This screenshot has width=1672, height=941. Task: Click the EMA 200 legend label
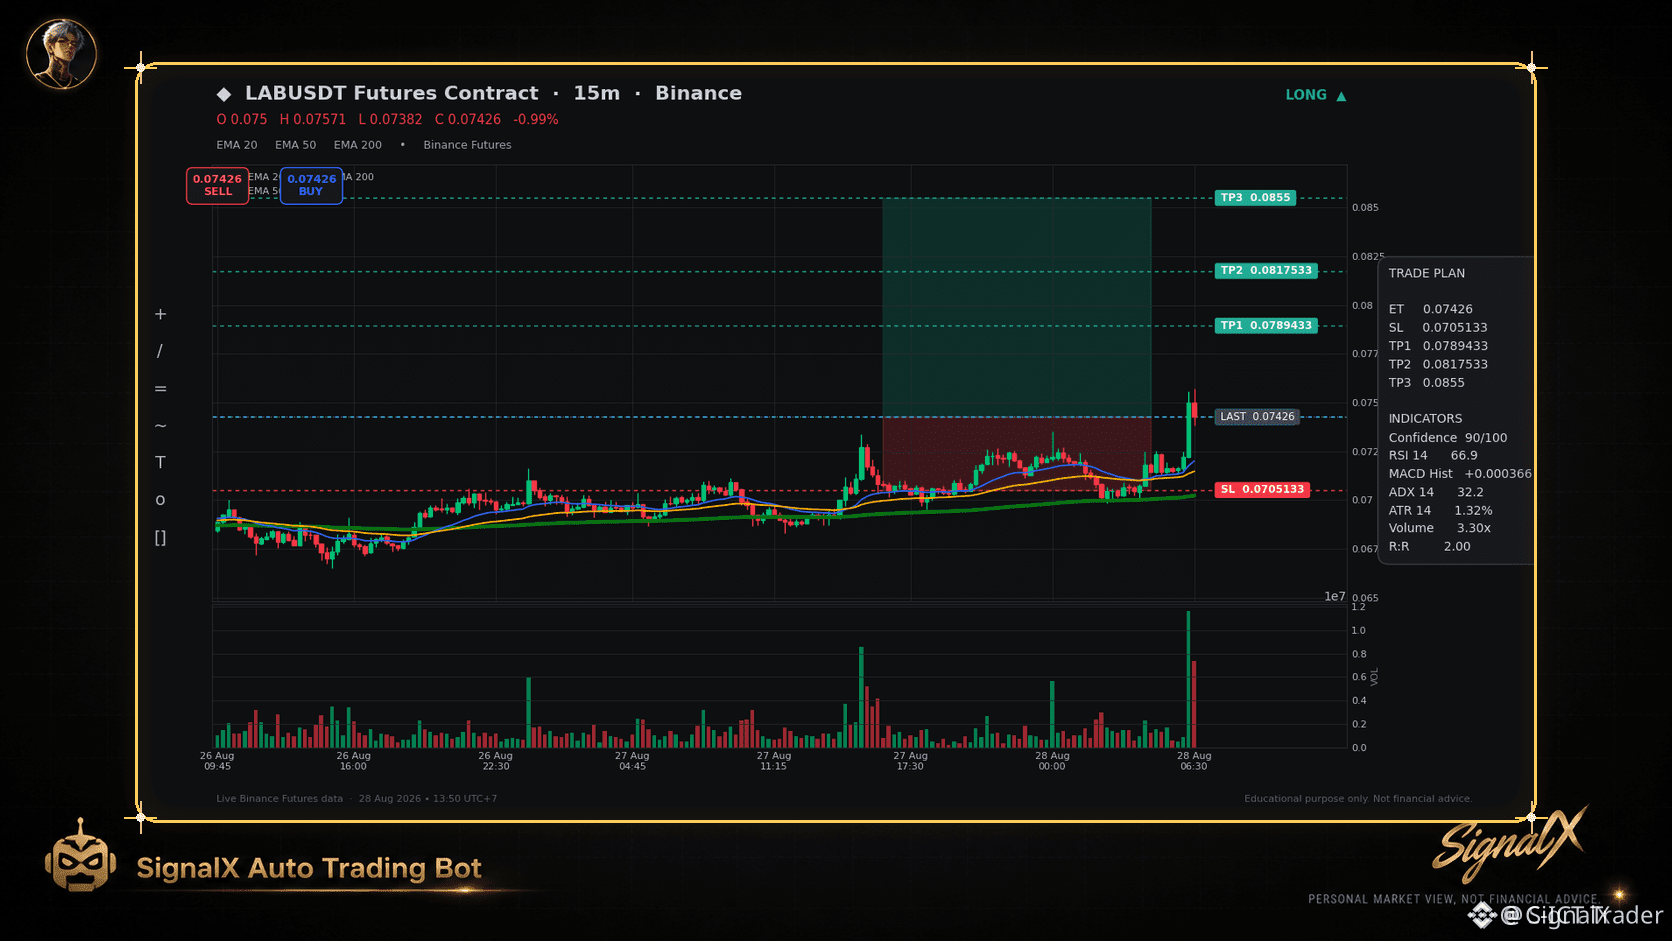pos(358,145)
